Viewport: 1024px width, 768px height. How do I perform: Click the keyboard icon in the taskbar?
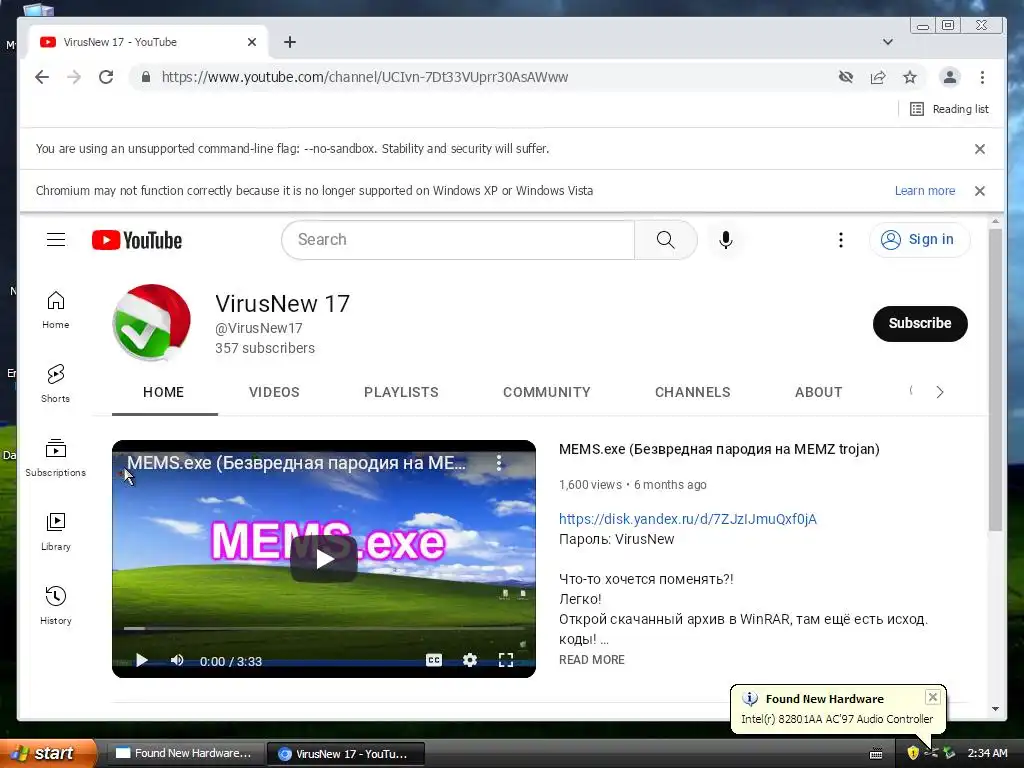click(876, 754)
